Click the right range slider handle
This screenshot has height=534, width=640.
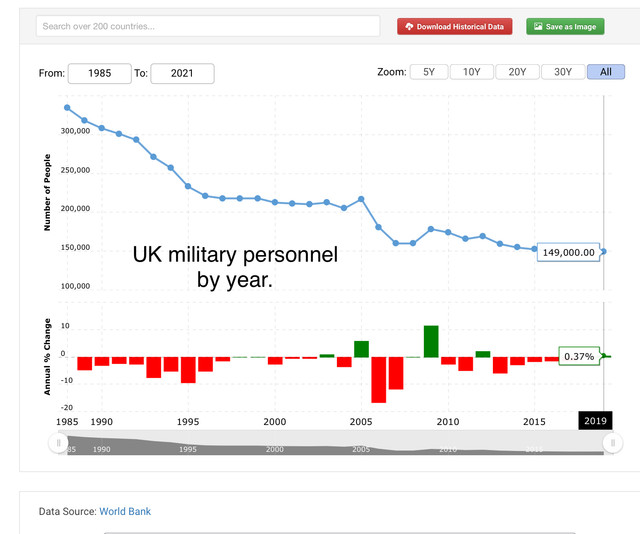[613, 443]
